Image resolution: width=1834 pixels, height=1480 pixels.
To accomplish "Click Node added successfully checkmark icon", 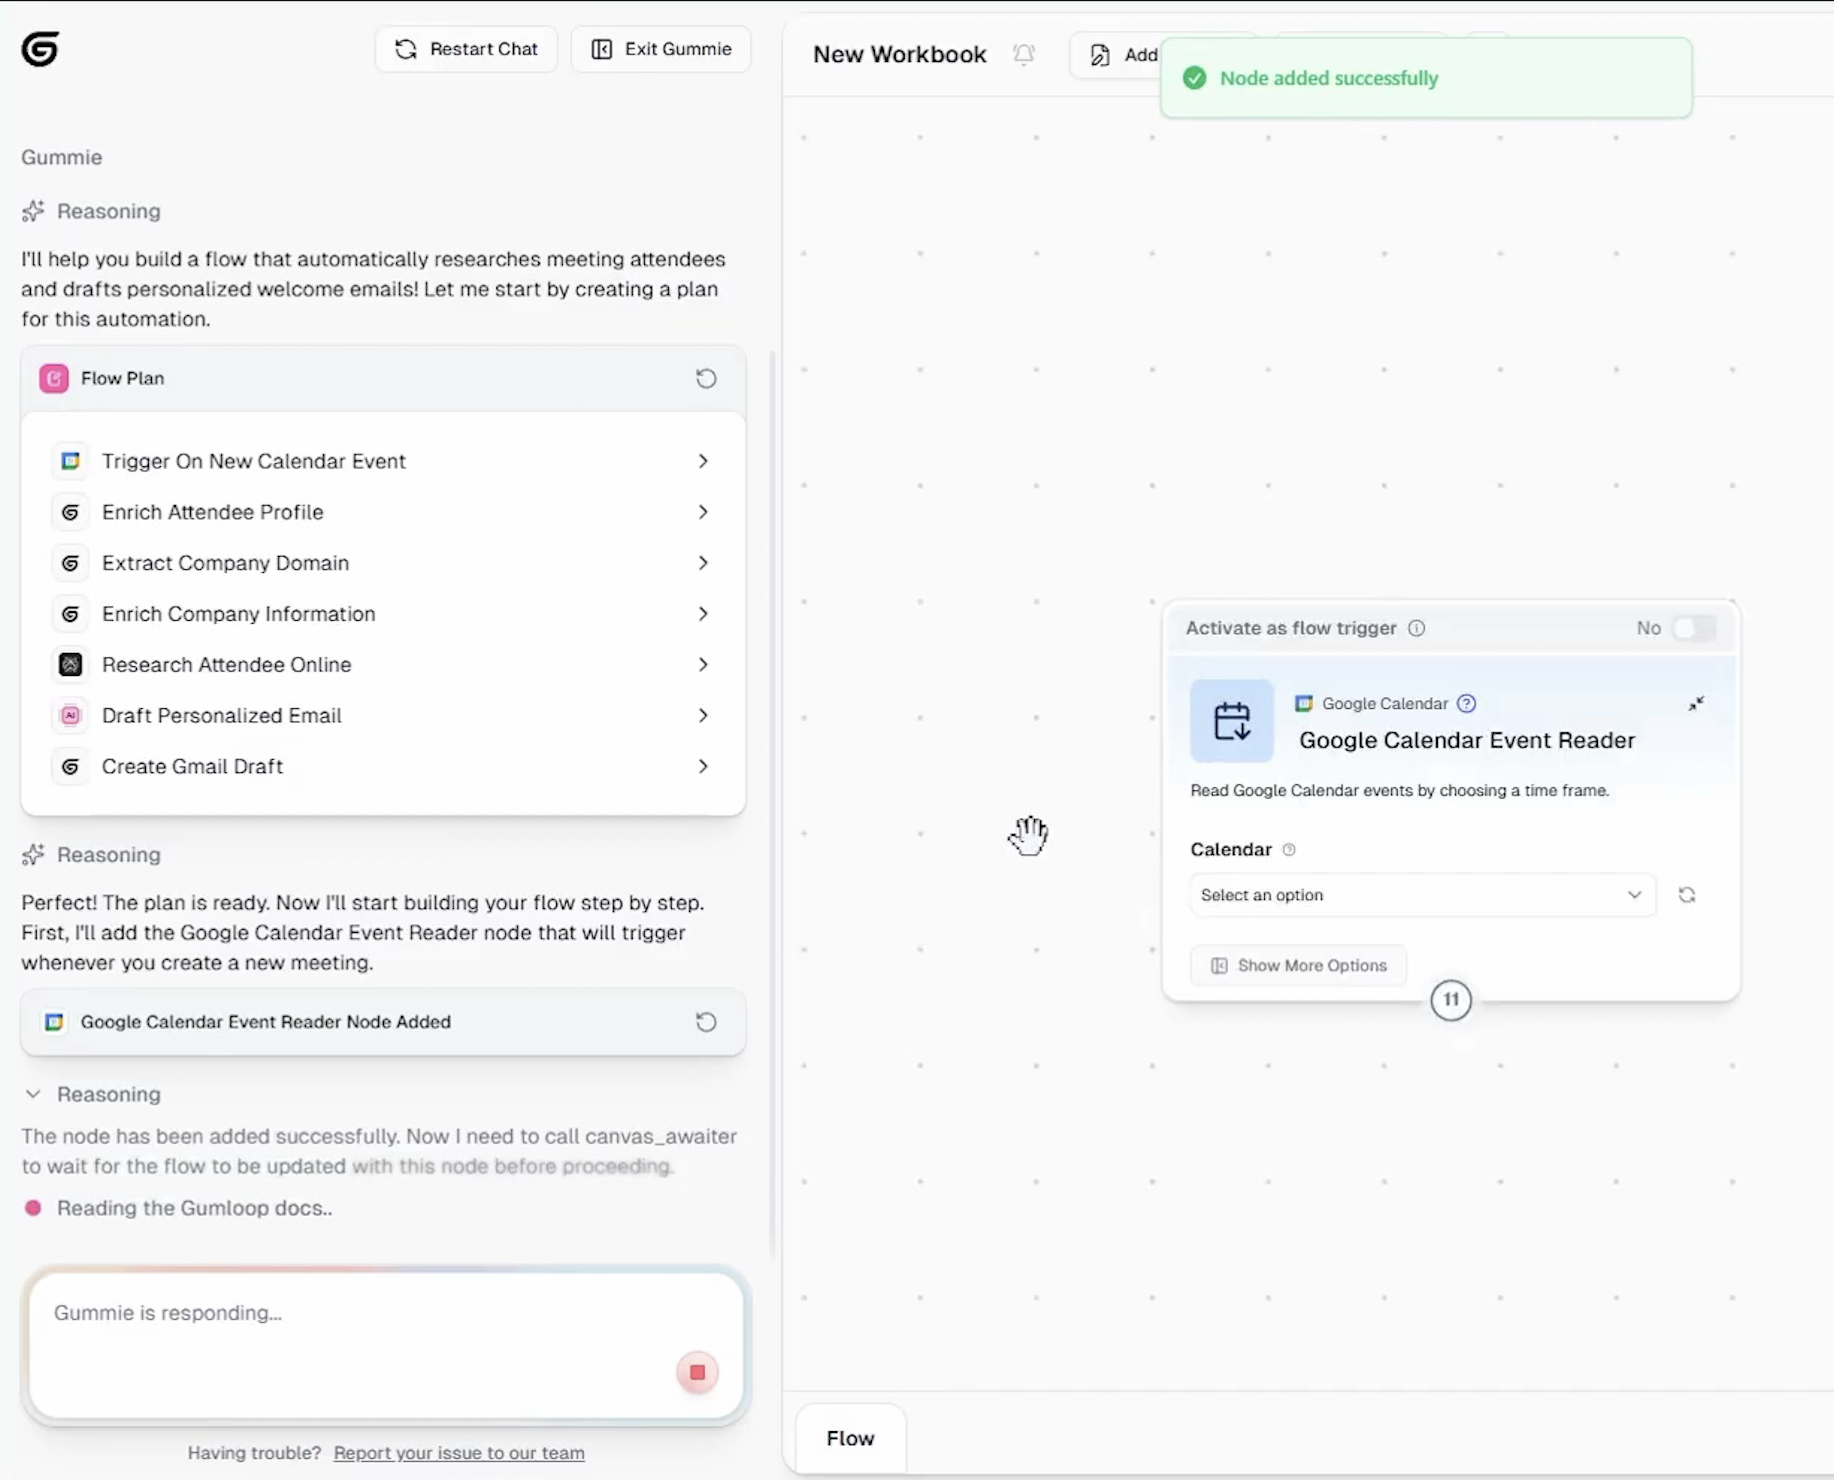I will click(x=1194, y=78).
